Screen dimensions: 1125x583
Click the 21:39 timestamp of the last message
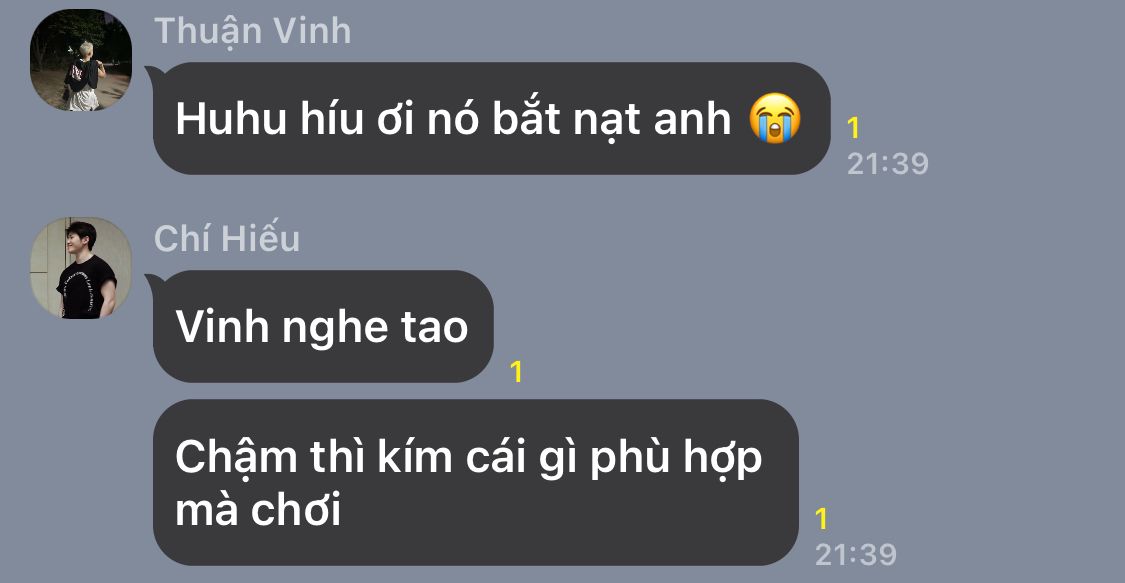pos(856,554)
